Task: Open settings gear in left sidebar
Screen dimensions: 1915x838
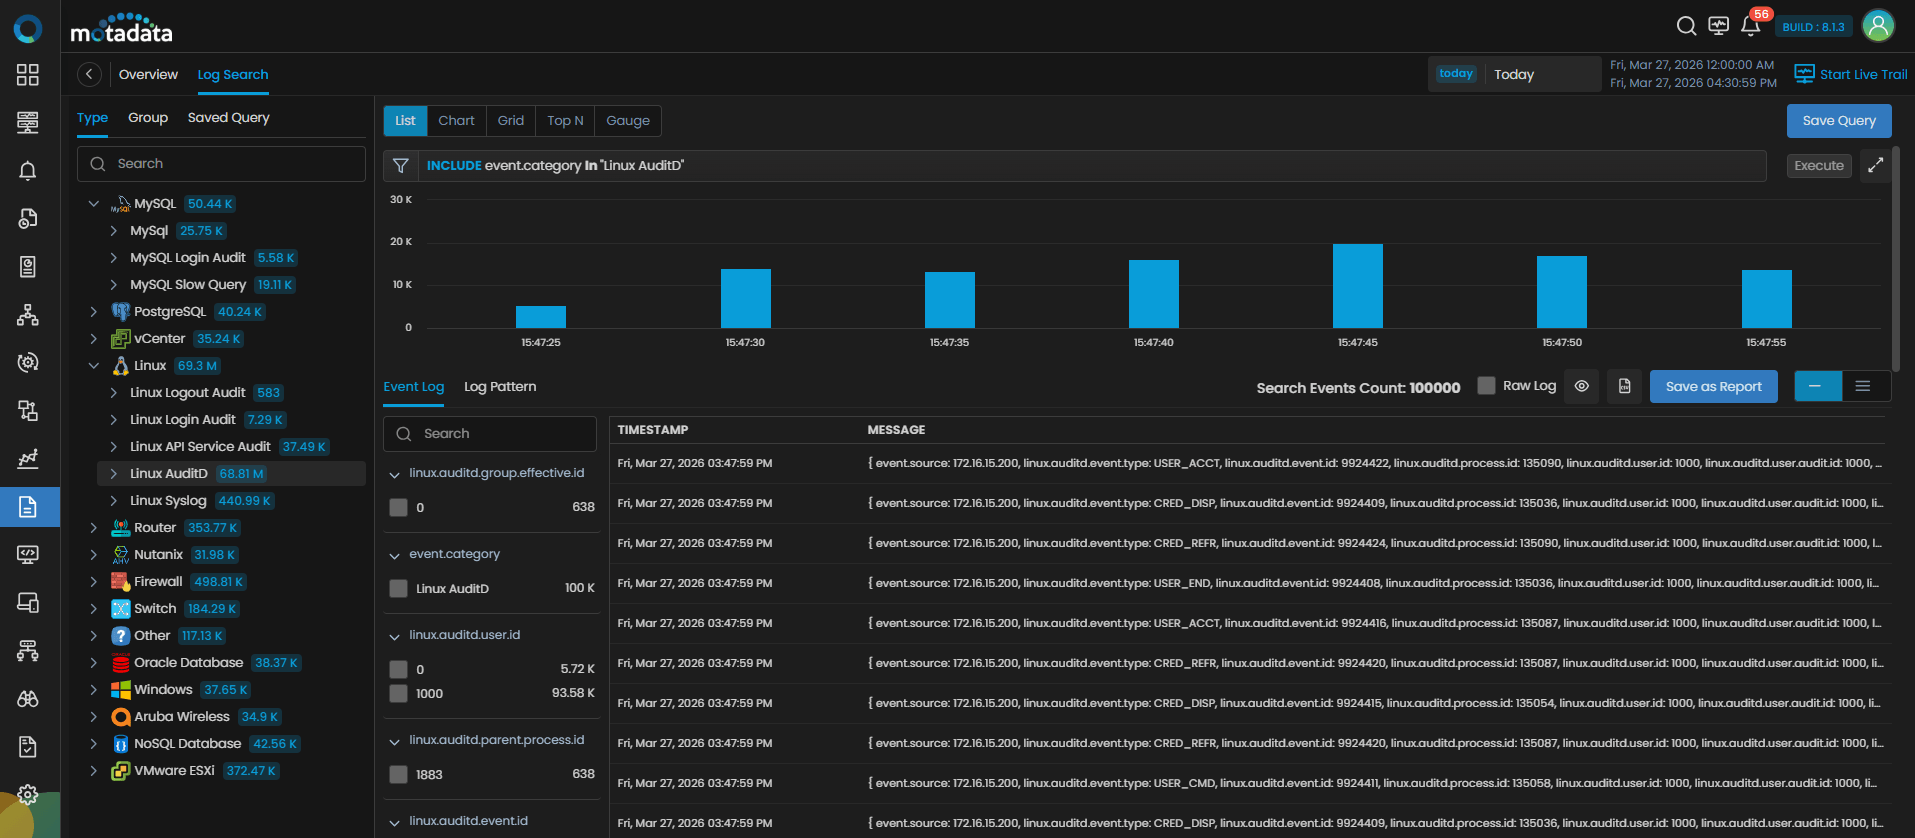Action: coord(28,794)
